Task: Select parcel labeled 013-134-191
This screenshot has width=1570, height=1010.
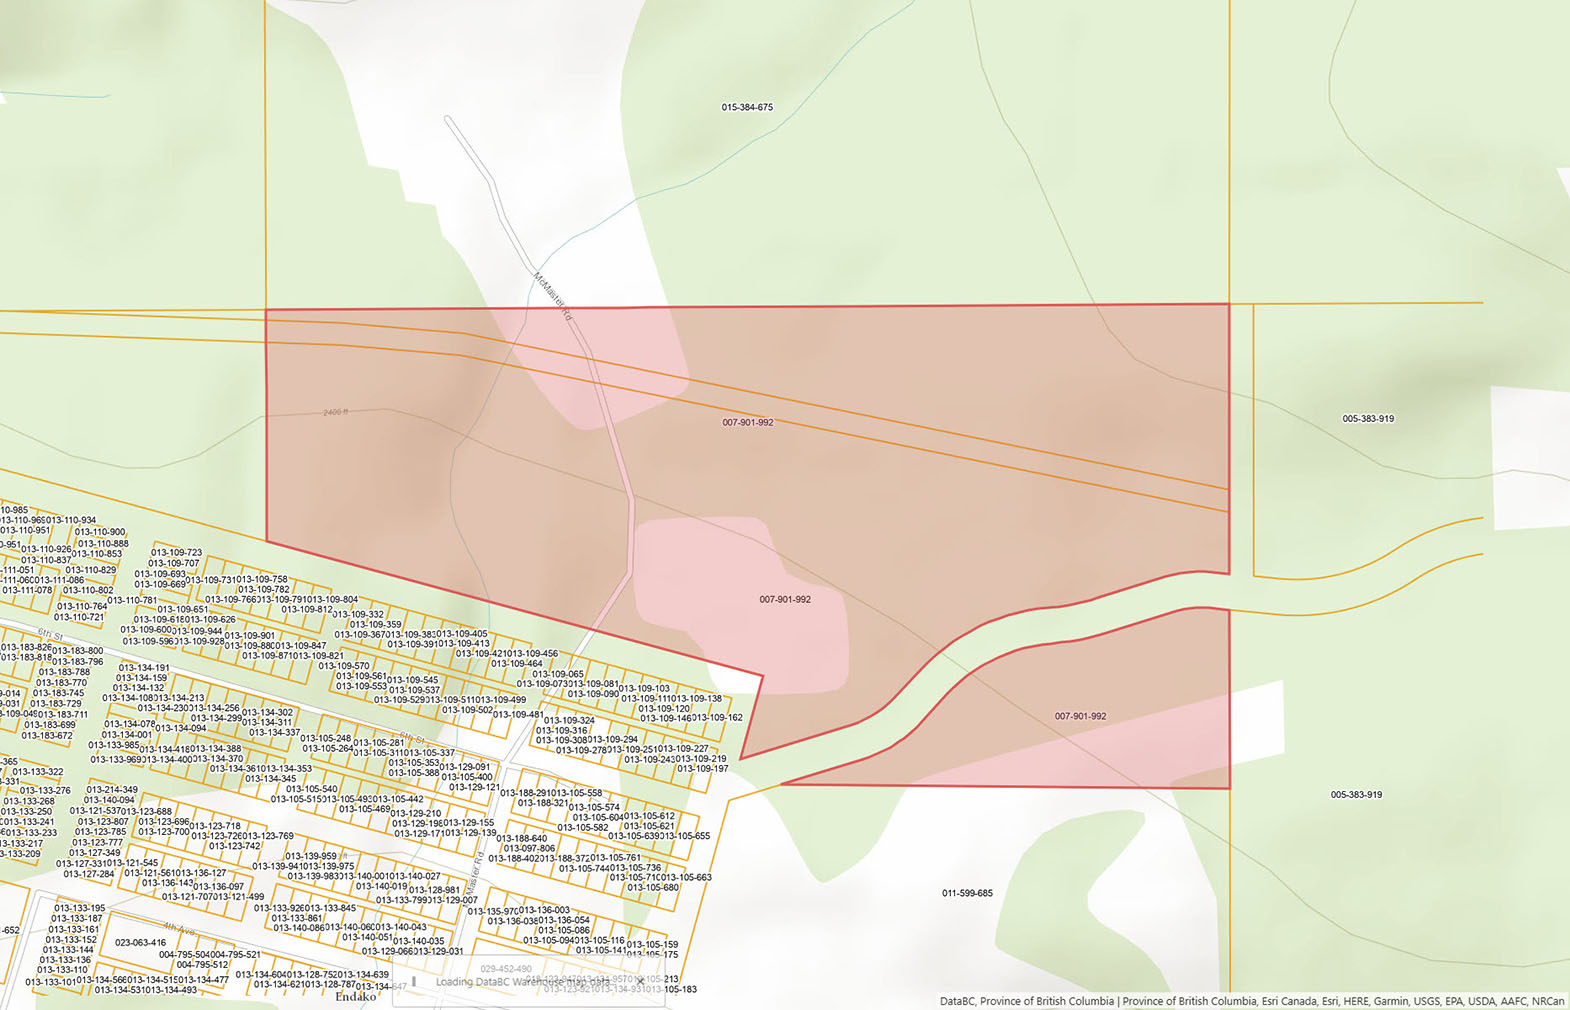Action: tap(144, 667)
